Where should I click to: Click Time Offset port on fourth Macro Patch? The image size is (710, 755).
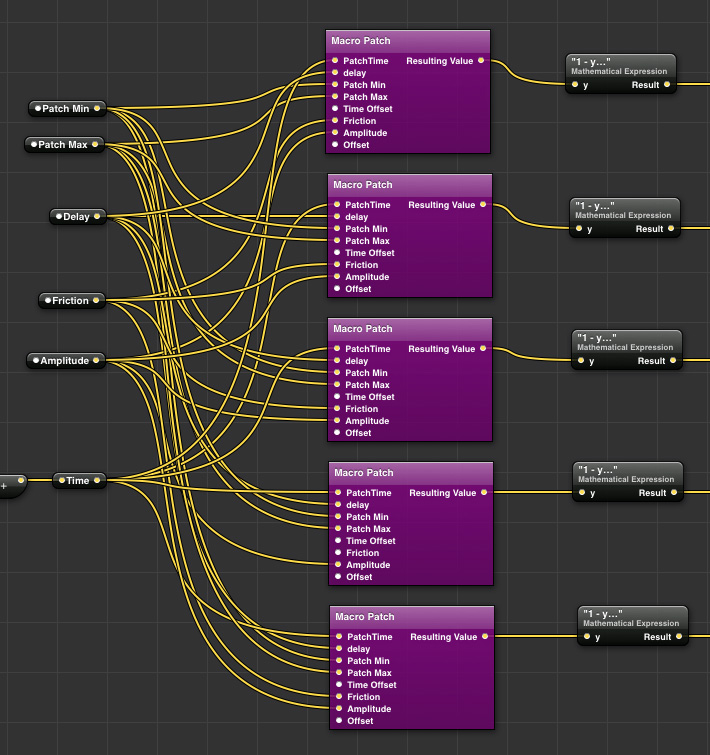click(x=338, y=540)
